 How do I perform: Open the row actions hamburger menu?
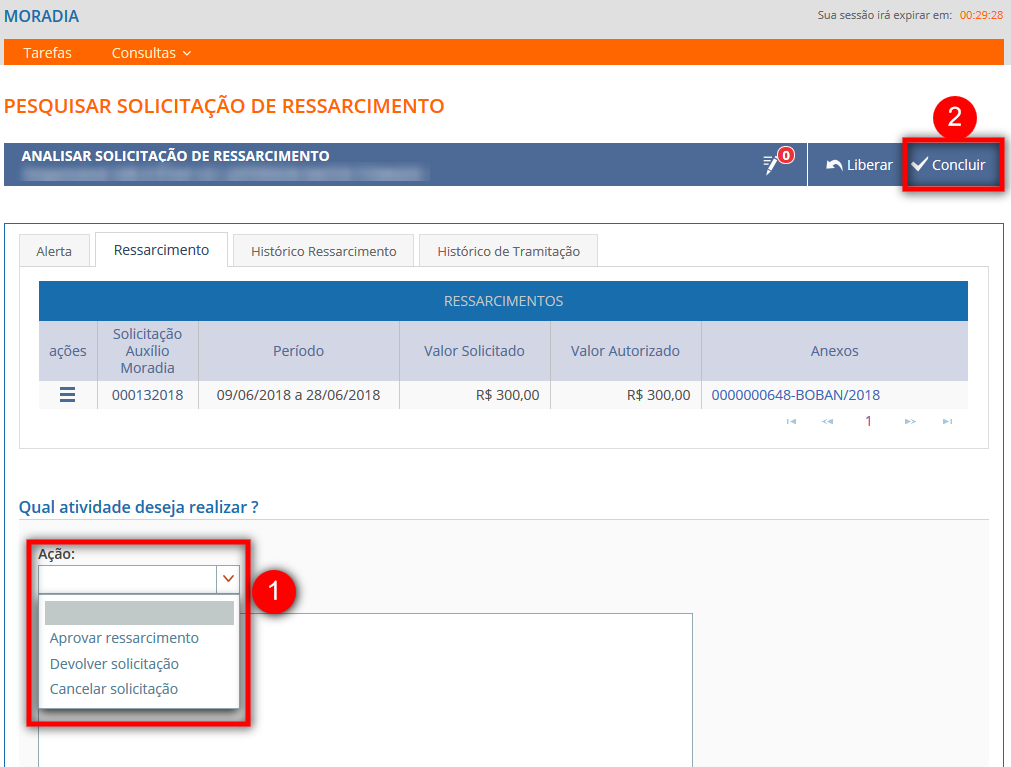(x=67, y=395)
